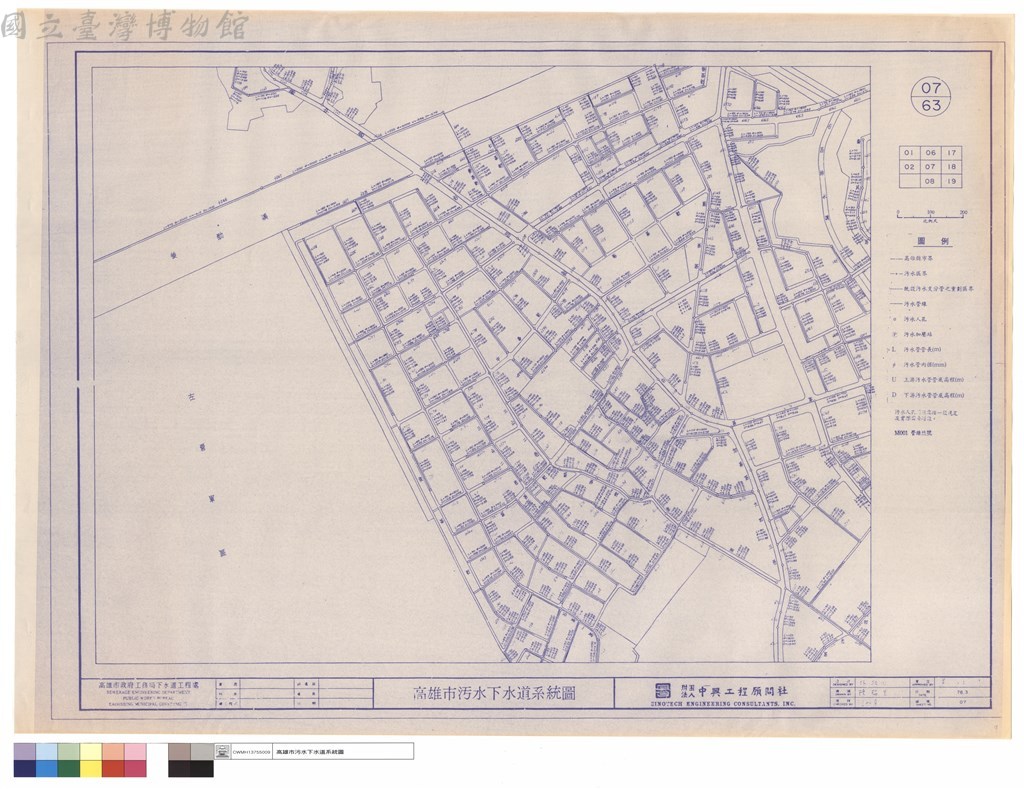Screen dimensions: 1024x789
Task: Click index grid cell 01
Action: pos(909,152)
